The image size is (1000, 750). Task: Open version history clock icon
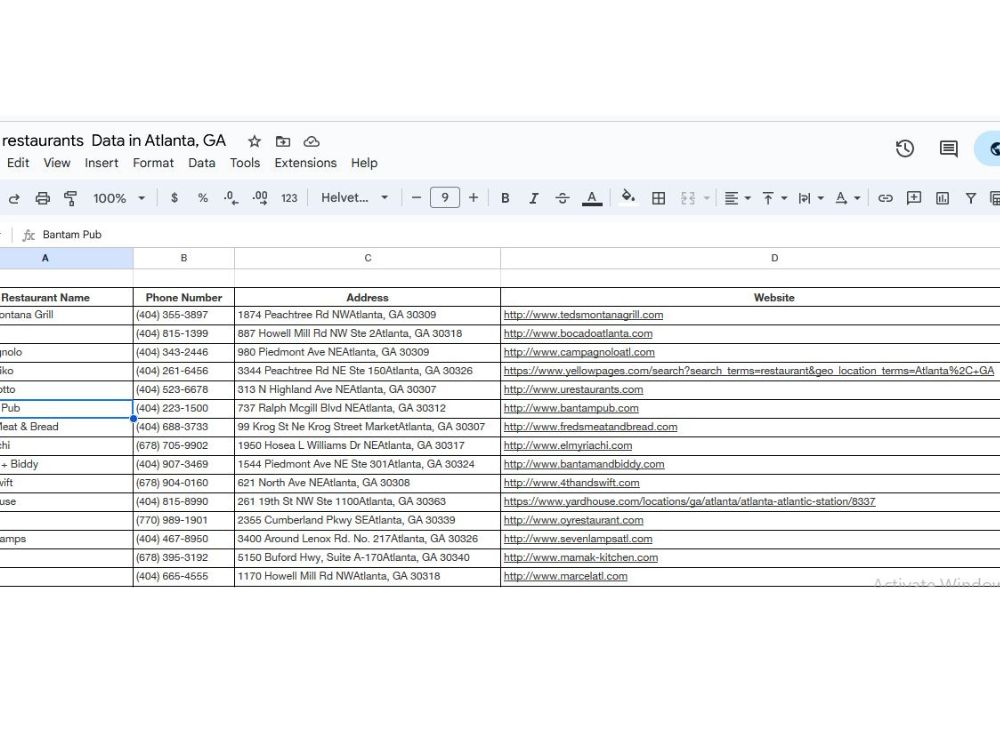[904, 149]
